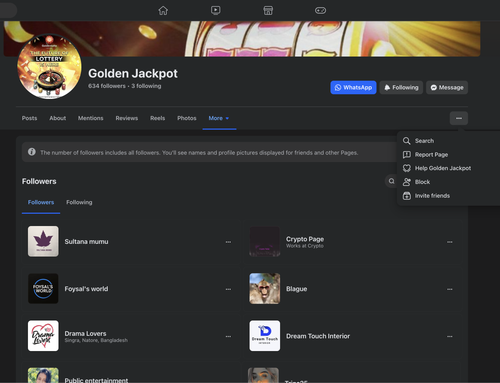Switch to the Following sub-tab

tap(79, 202)
